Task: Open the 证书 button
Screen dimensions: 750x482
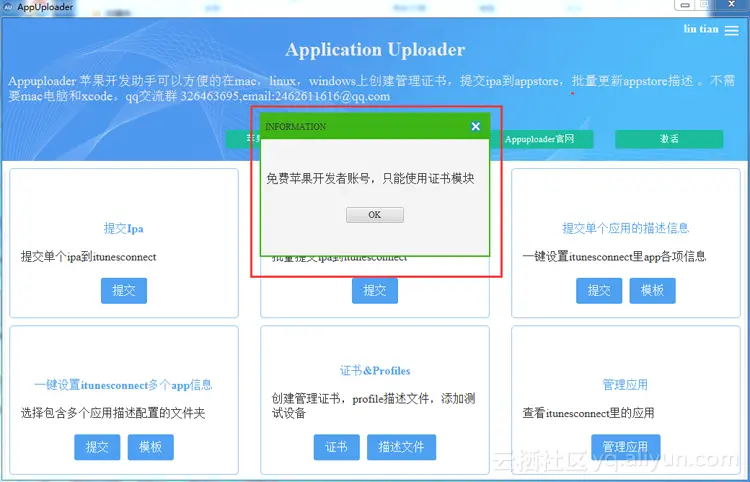Action: 336,447
